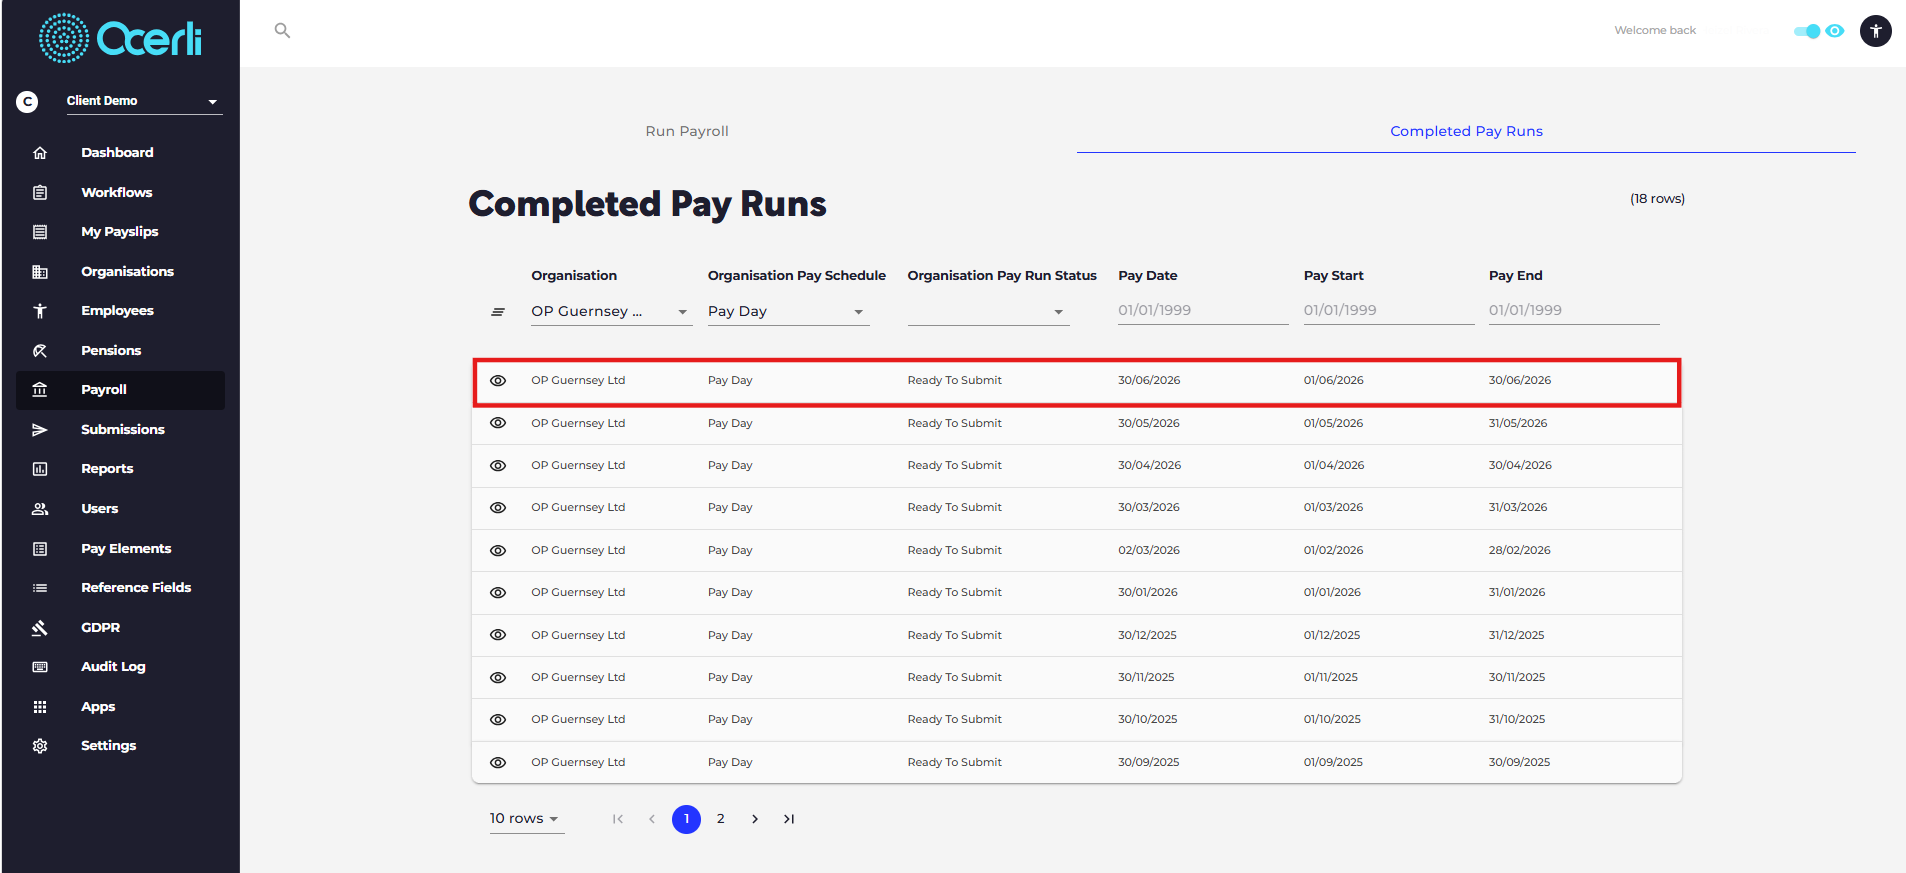The height and width of the screenshot is (873, 1906).
Task: Click the Employees person icon
Action: [40, 311]
